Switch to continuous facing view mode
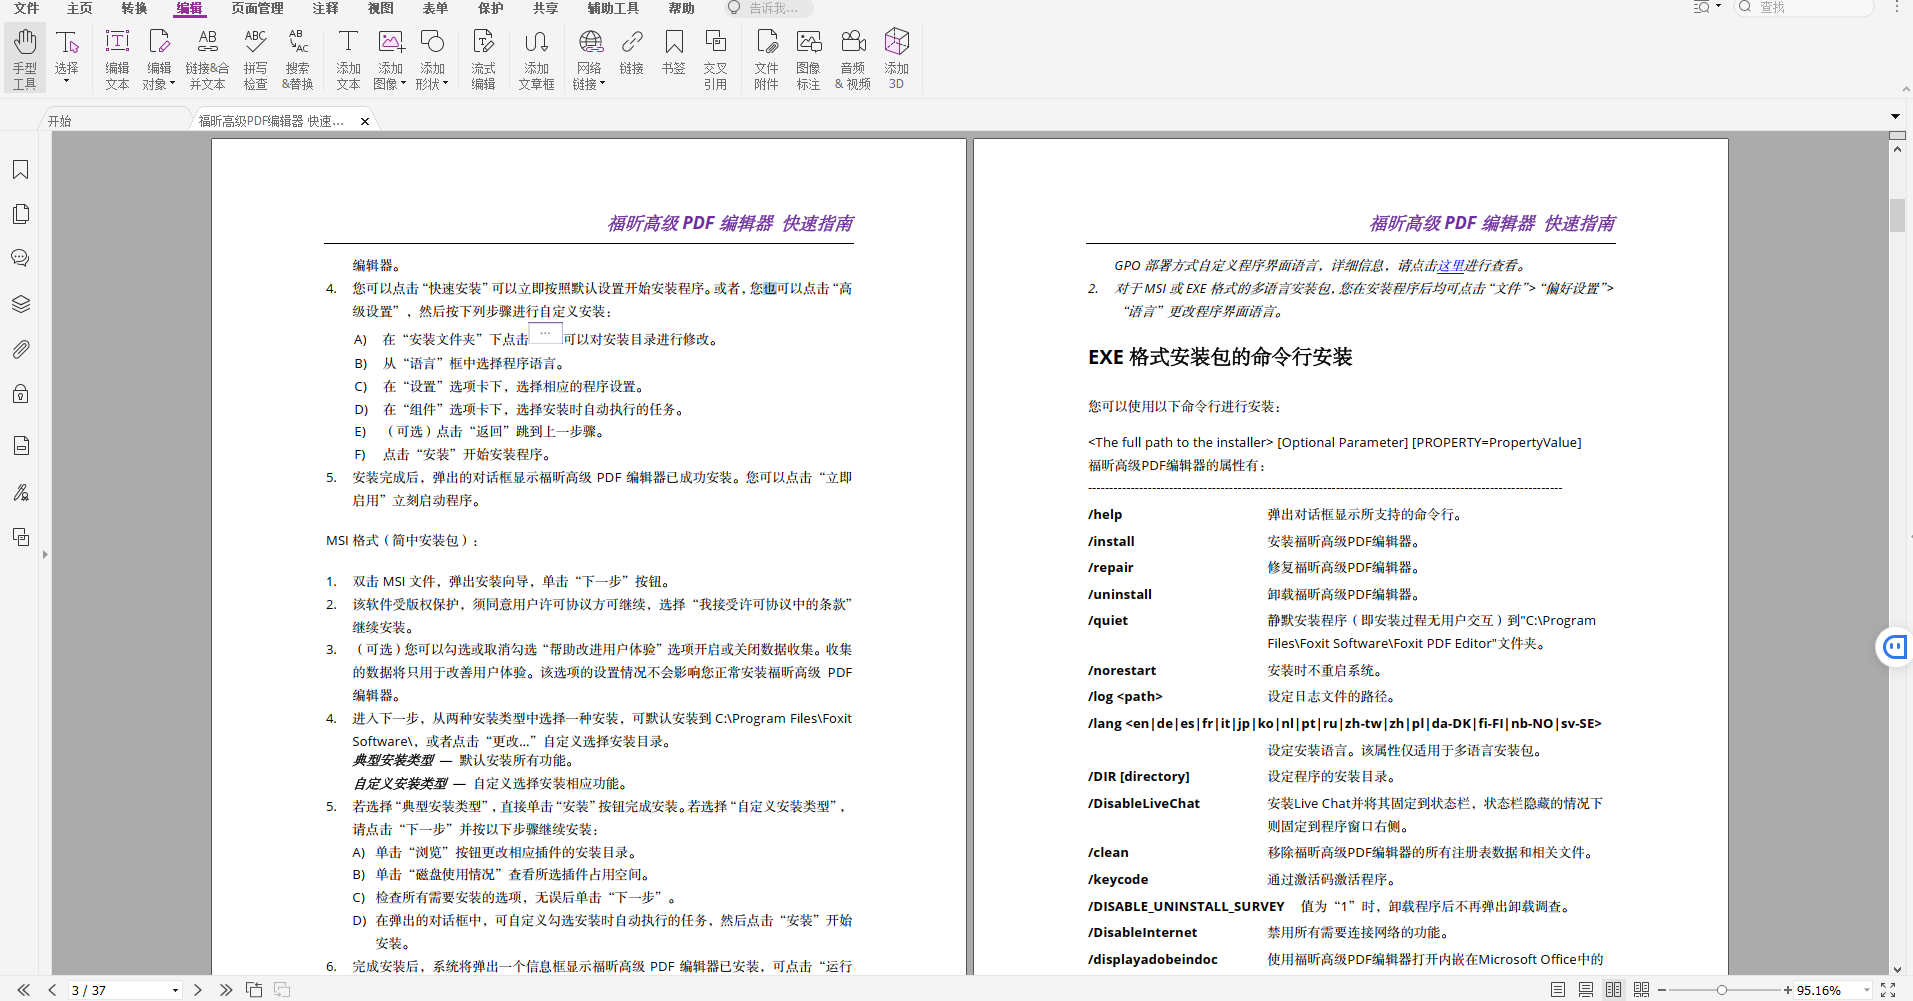1913x1001 pixels. coord(1642,990)
